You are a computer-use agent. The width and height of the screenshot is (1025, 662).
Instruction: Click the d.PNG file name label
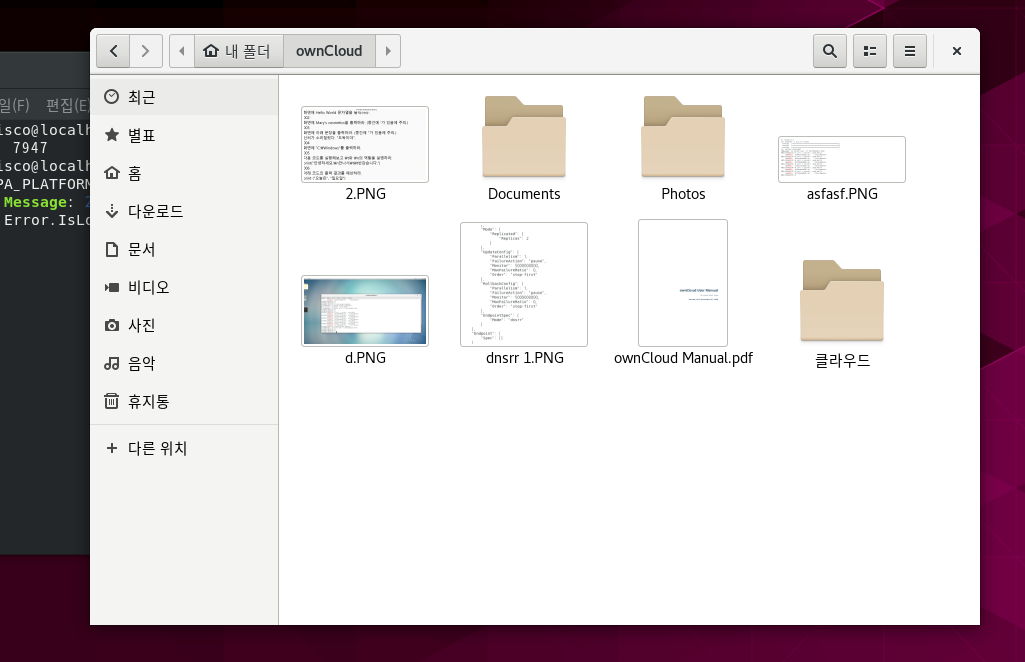[365, 358]
